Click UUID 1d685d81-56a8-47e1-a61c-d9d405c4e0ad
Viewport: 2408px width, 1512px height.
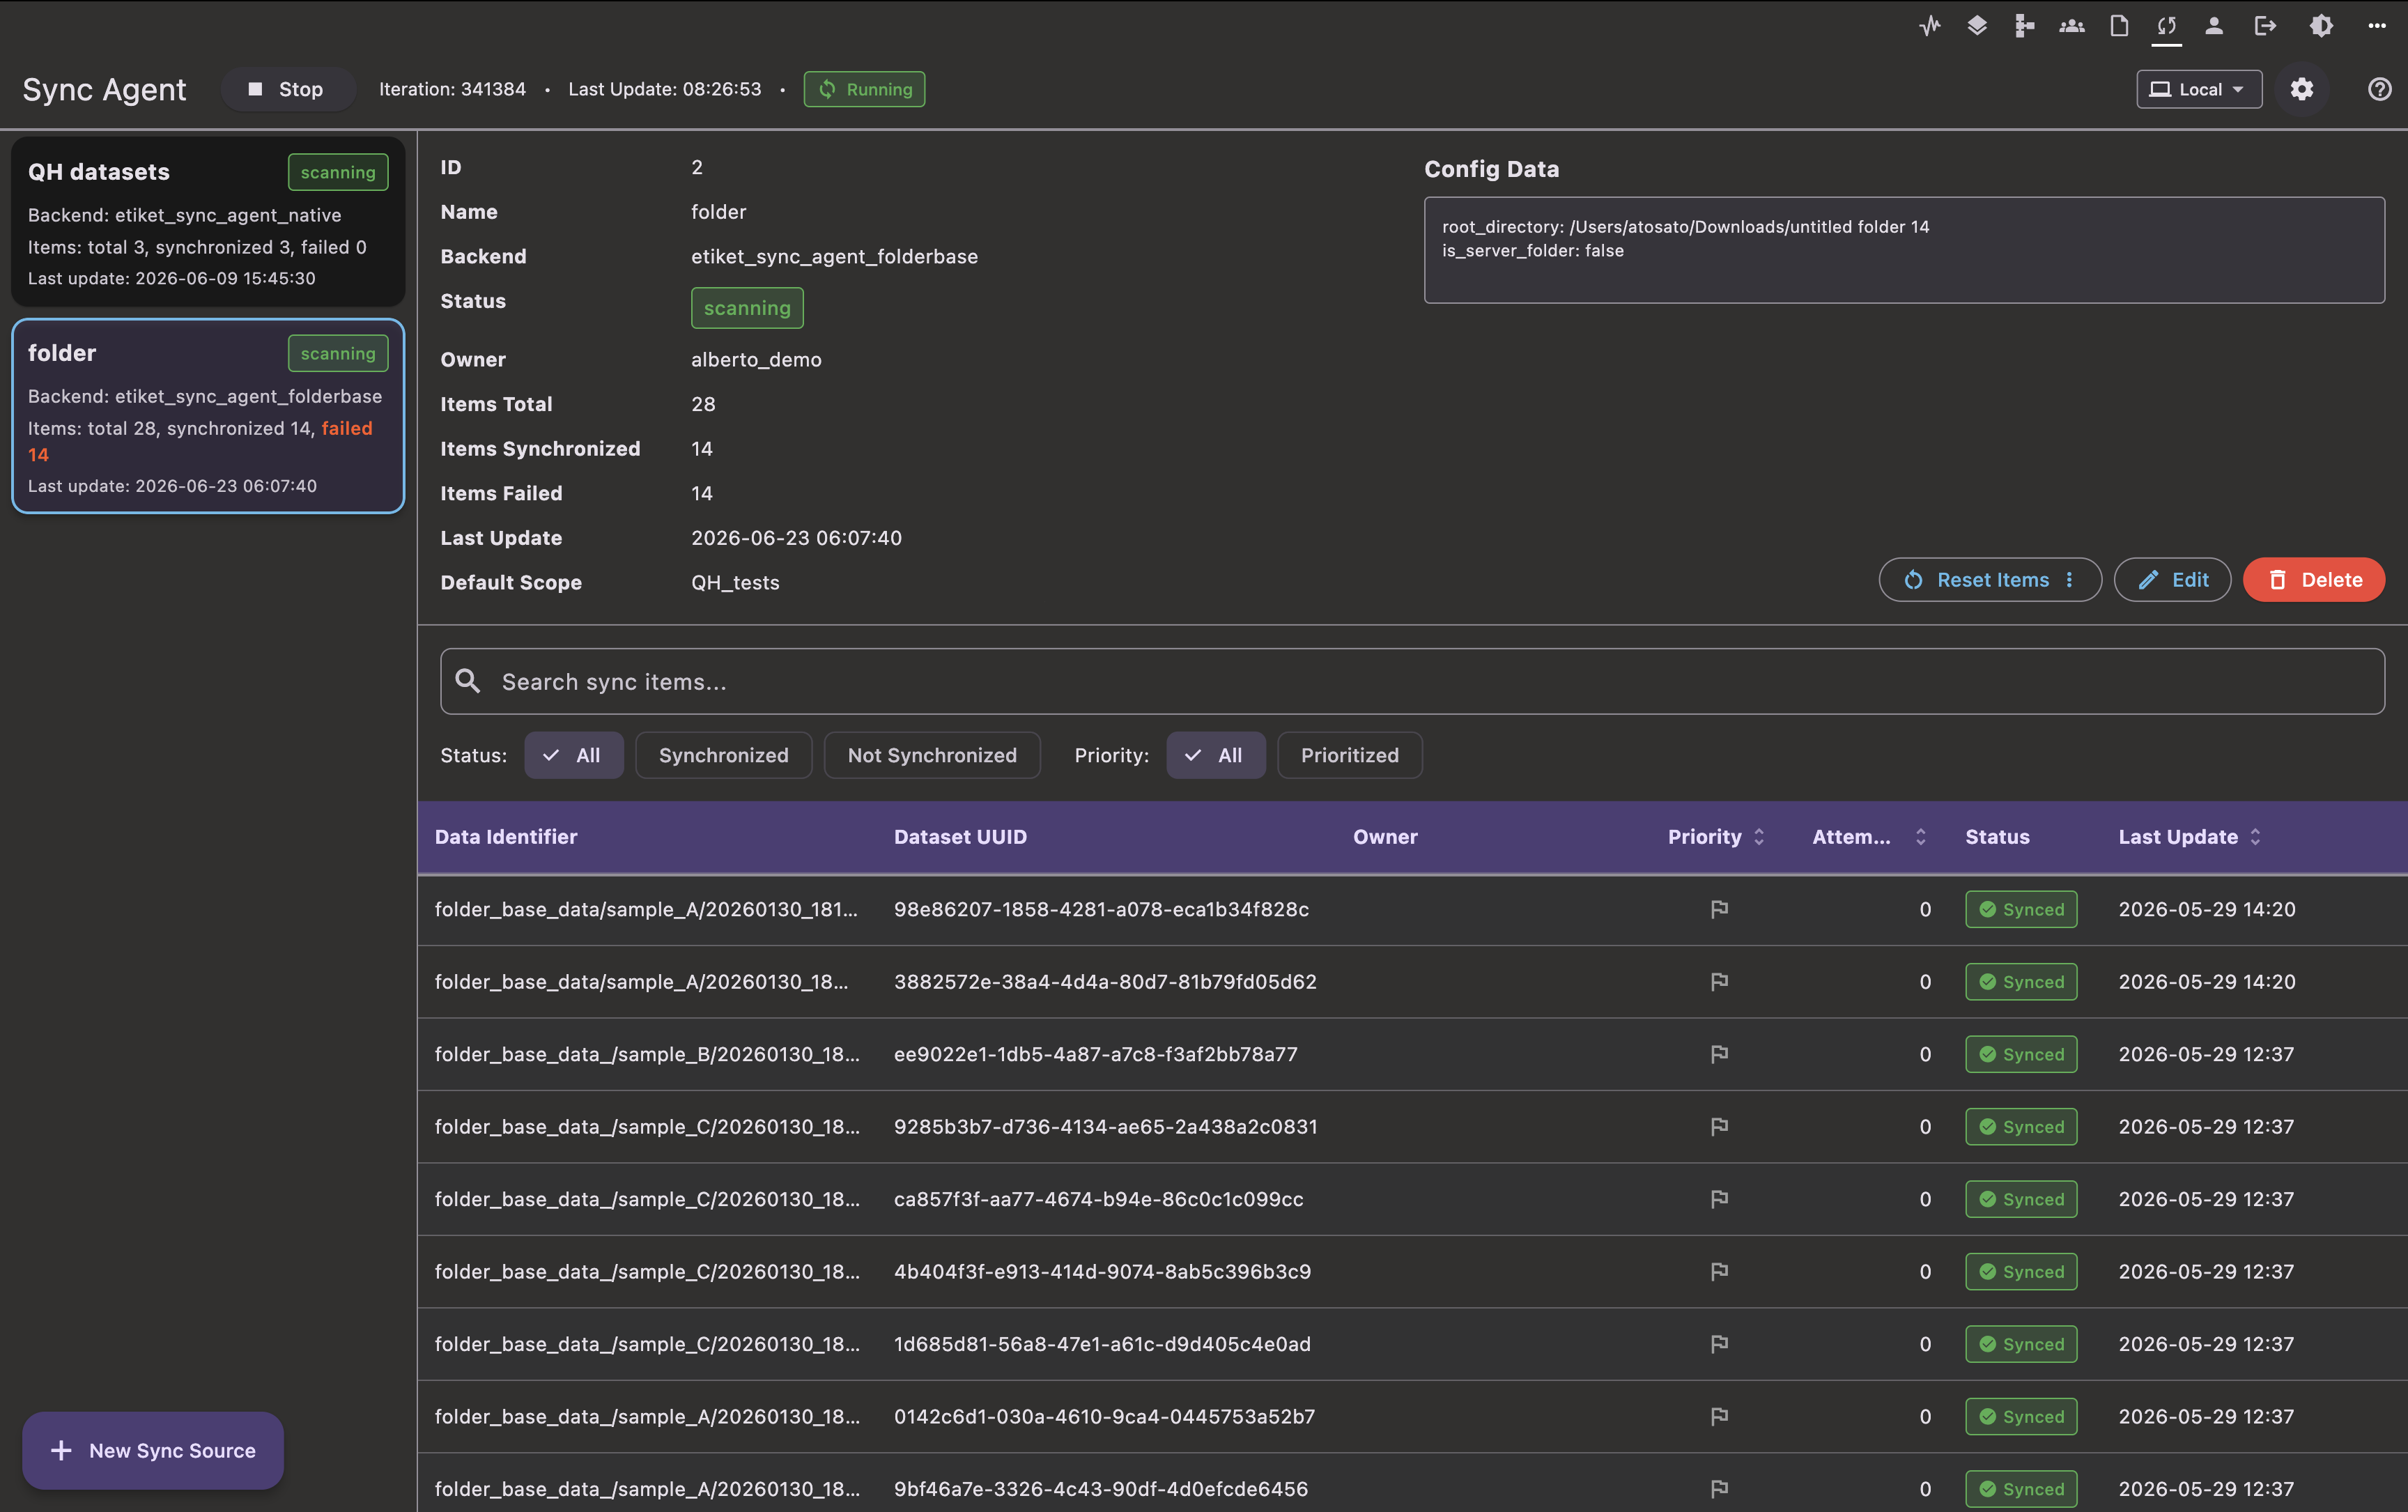[1102, 1344]
